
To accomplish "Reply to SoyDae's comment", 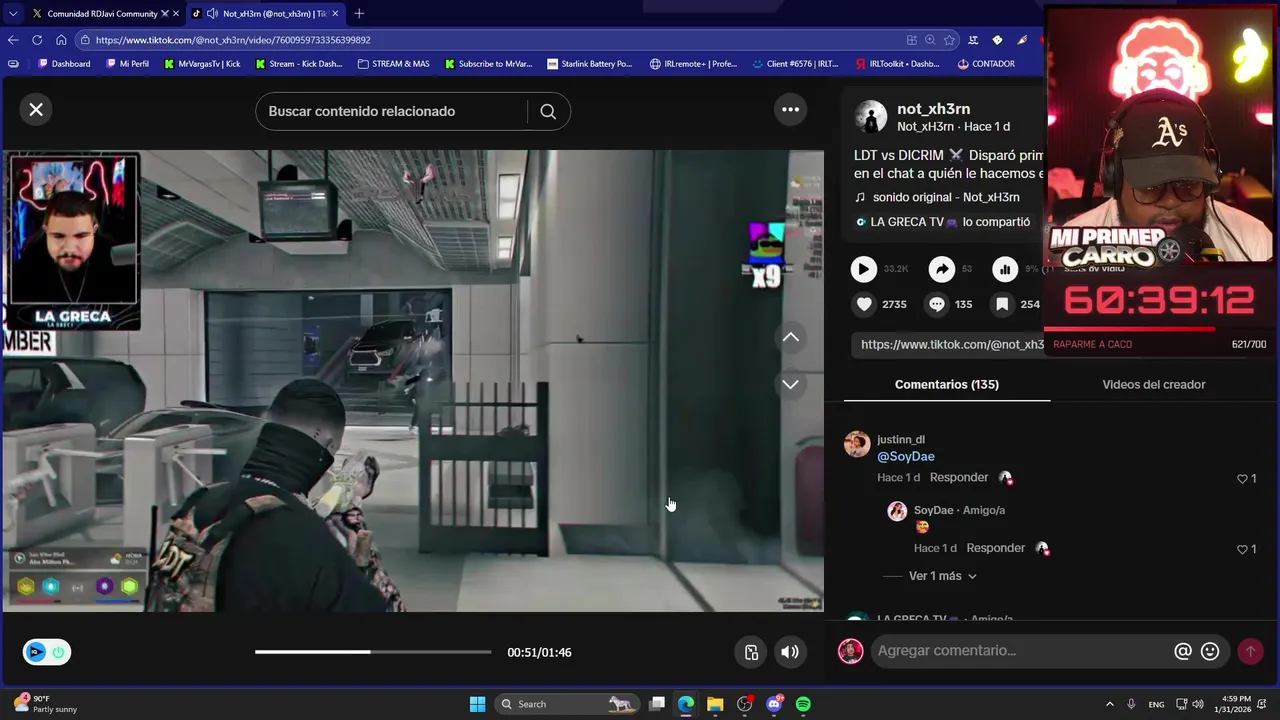I will (x=996, y=548).
